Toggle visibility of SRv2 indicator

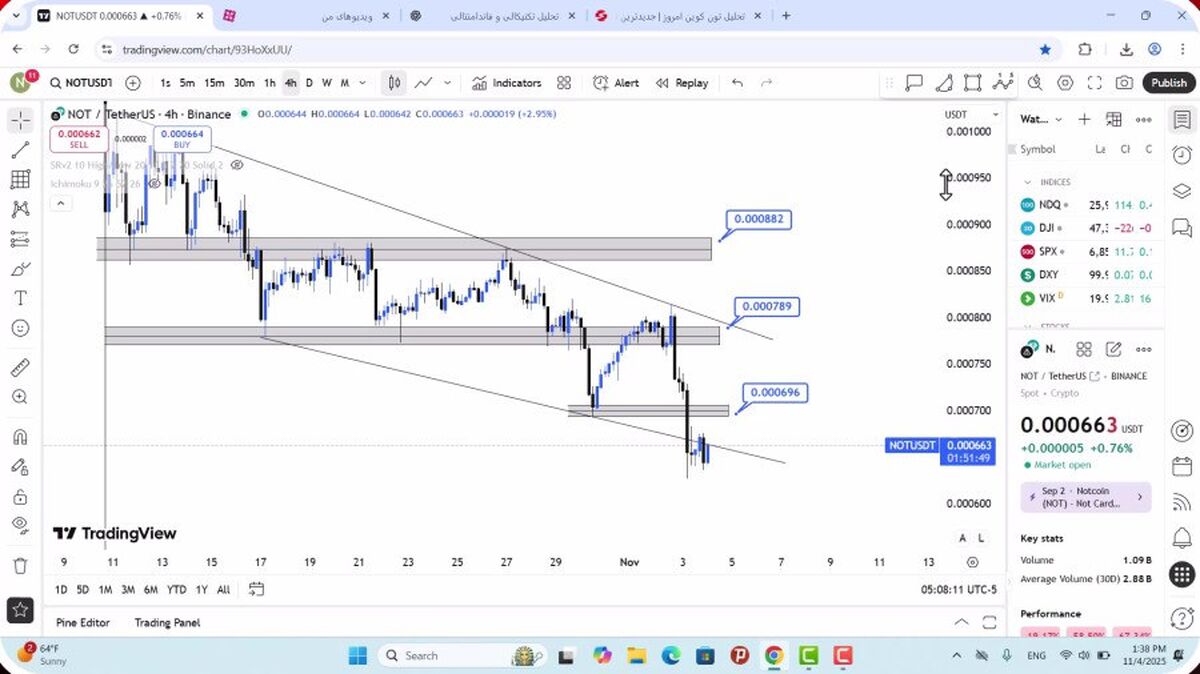point(237,165)
